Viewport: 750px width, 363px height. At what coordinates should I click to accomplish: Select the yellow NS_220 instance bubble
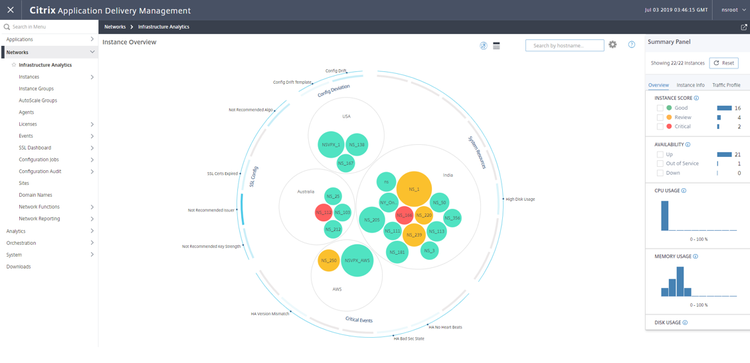(424, 215)
